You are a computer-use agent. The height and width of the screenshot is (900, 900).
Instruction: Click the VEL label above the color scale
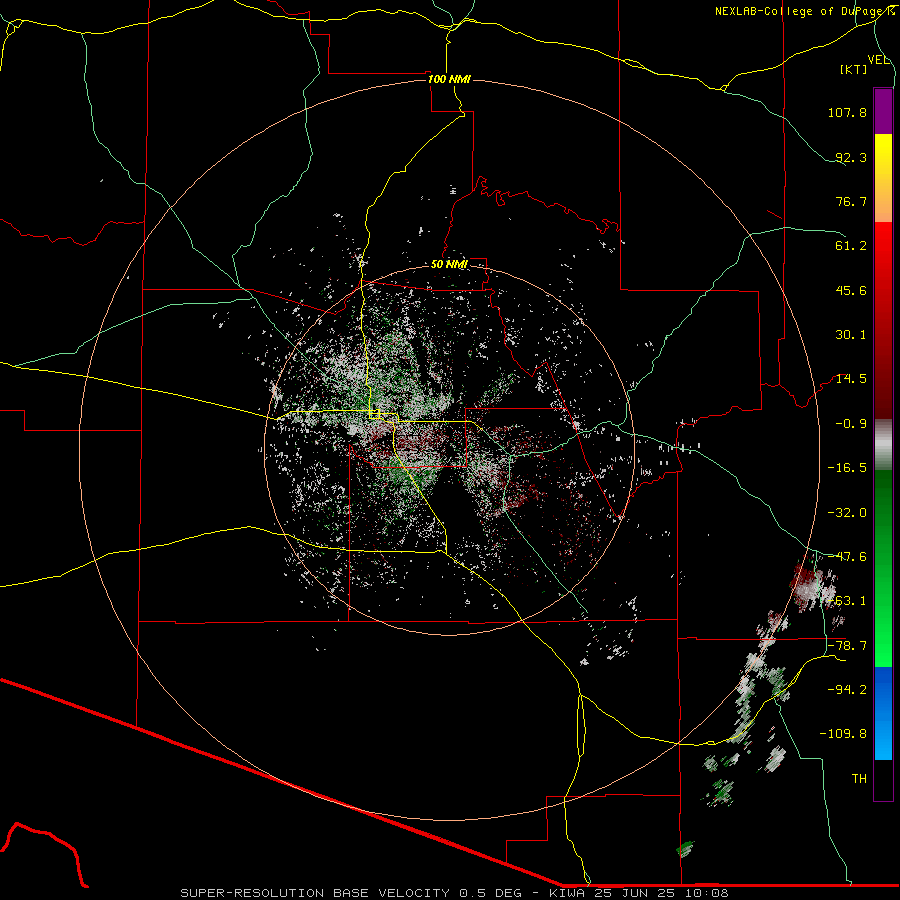(878, 60)
